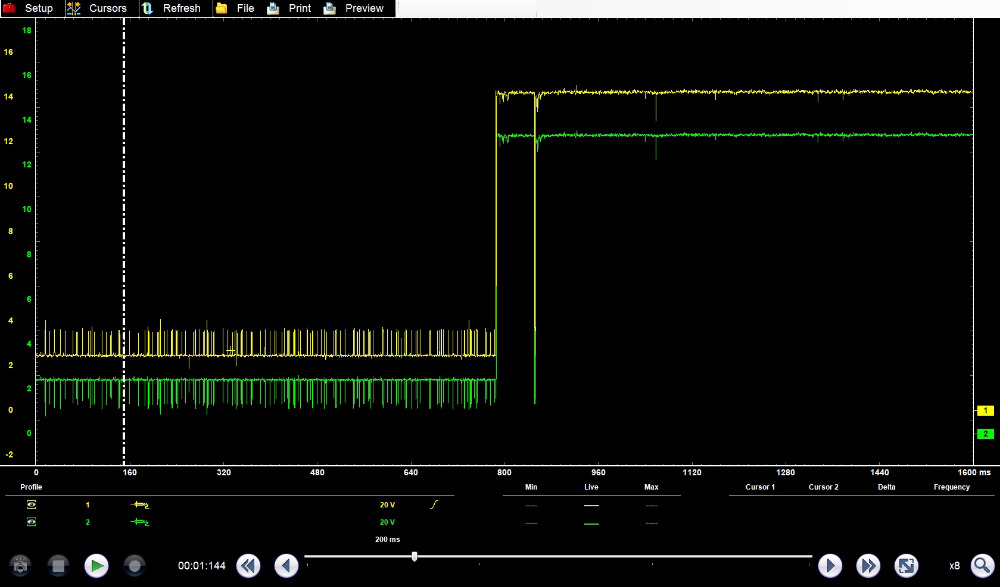
Task: Step back one frame with left arrow
Action: [x=286, y=566]
